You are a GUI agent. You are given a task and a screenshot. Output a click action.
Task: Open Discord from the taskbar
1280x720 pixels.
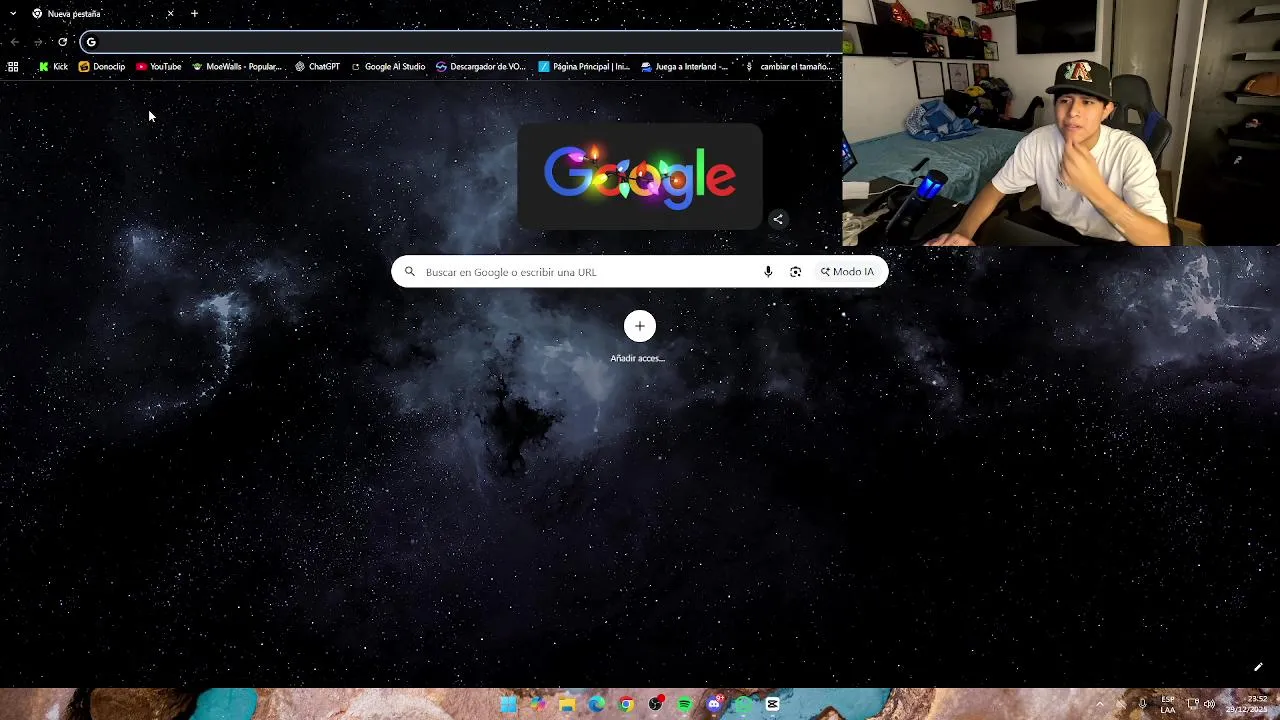pos(714,704)
